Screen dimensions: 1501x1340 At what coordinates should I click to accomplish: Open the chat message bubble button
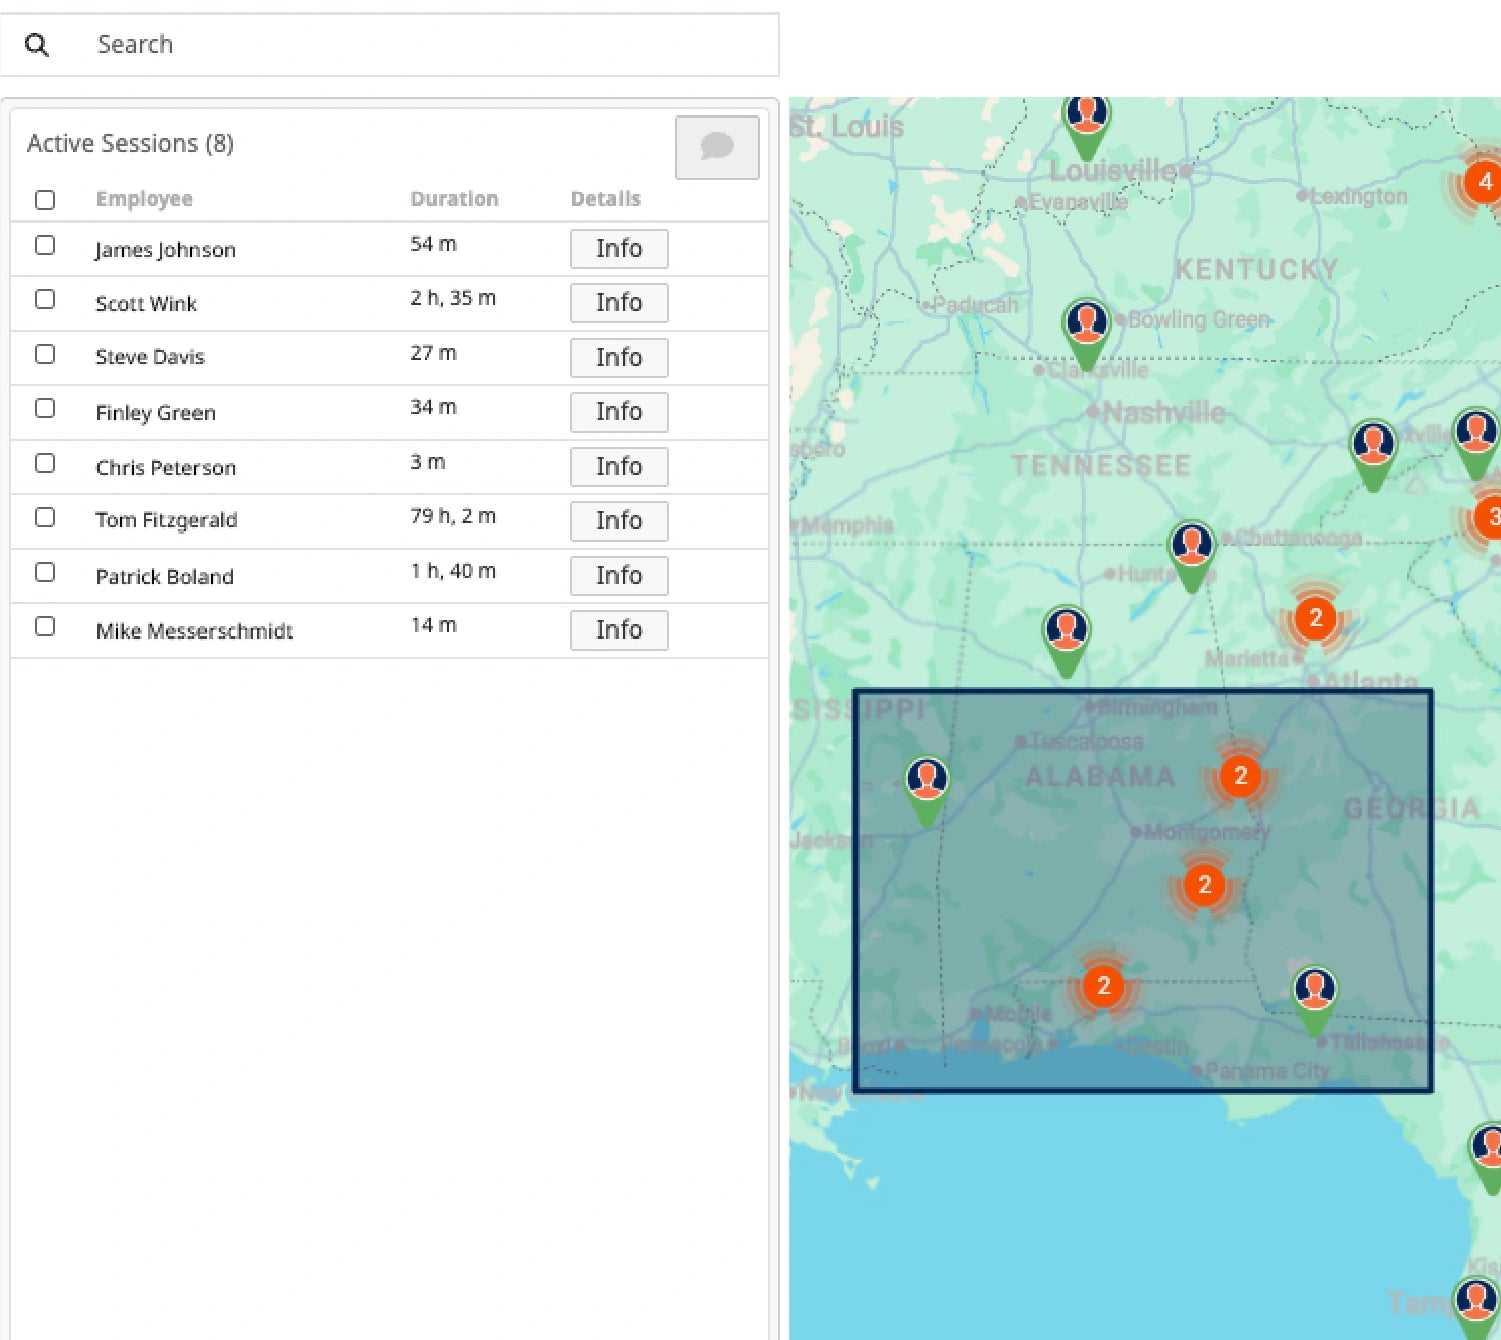pyautogui.click(x=717, y=147)
